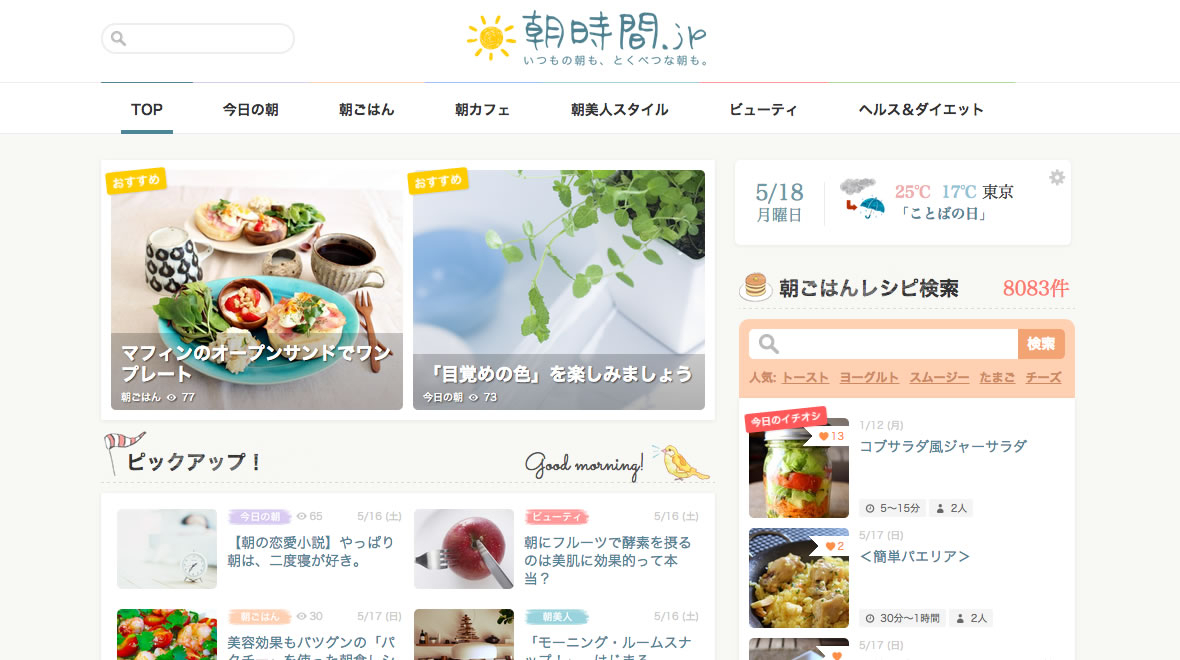Switch to the 朝ごはん tab
This screenshot has height=660, width=1180.
[366, 110]
